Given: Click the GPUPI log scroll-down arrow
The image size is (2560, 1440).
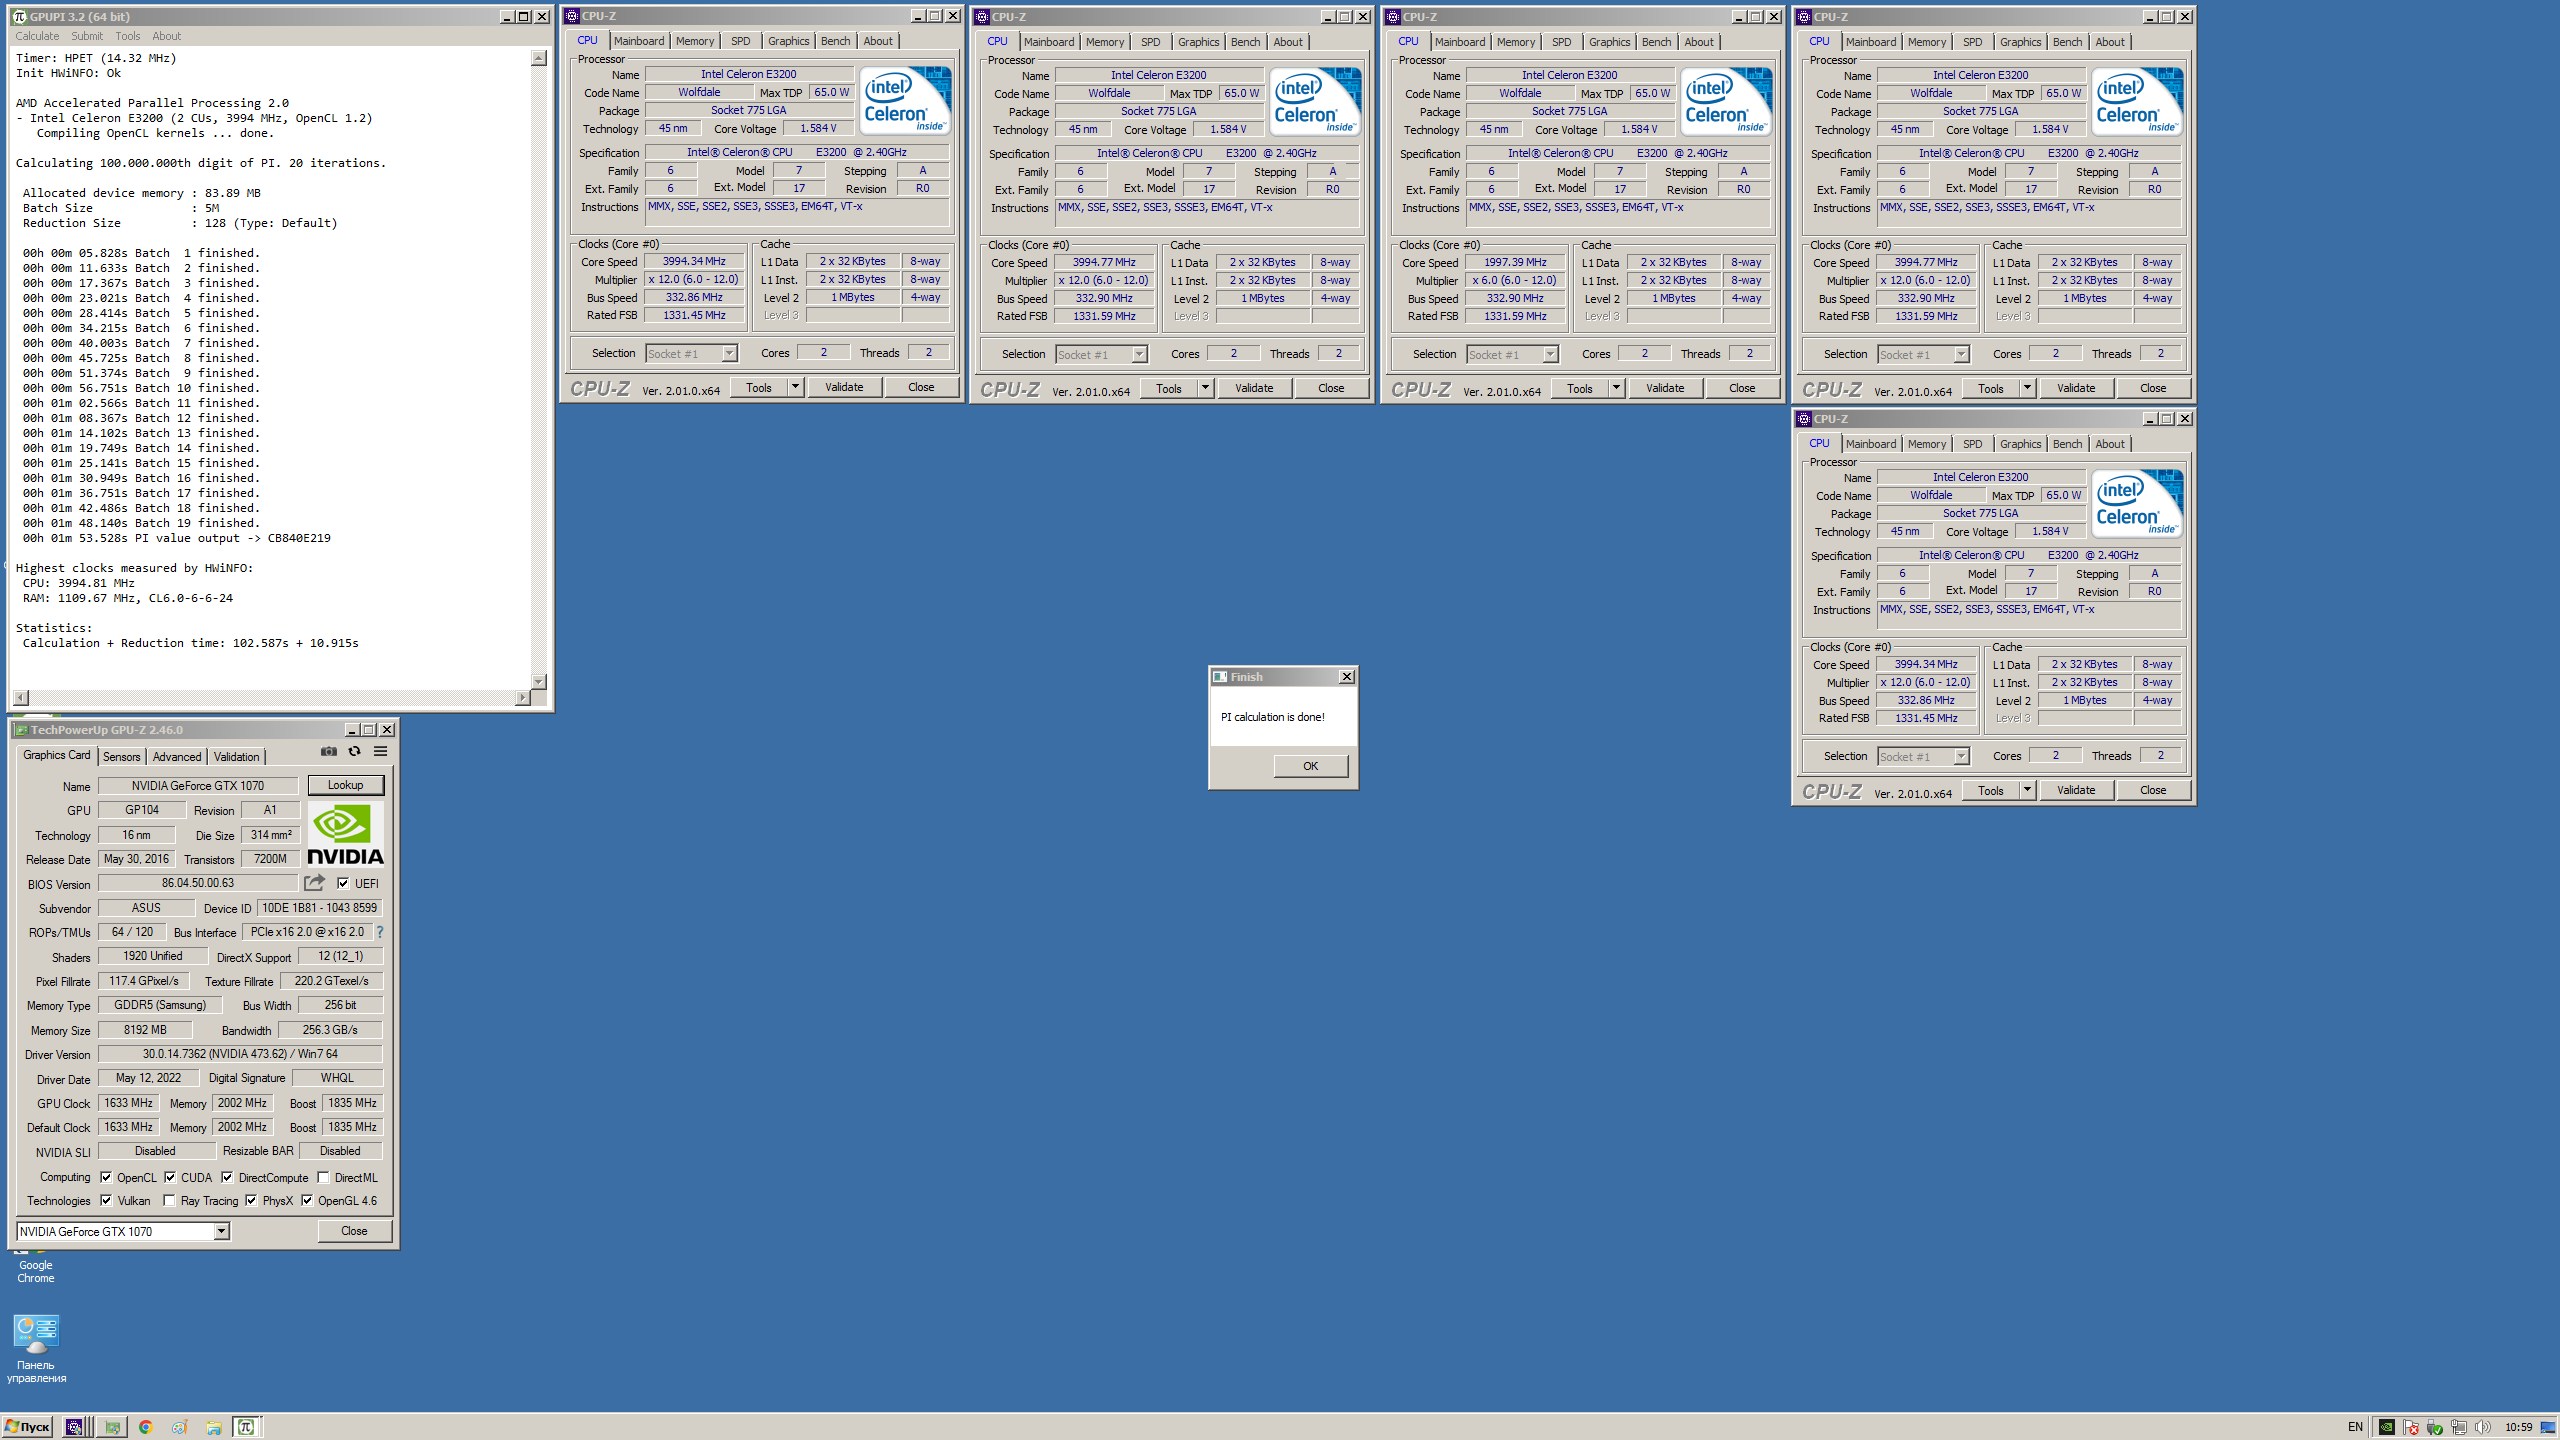Looking at the screenshot, I should pos(539,681).
